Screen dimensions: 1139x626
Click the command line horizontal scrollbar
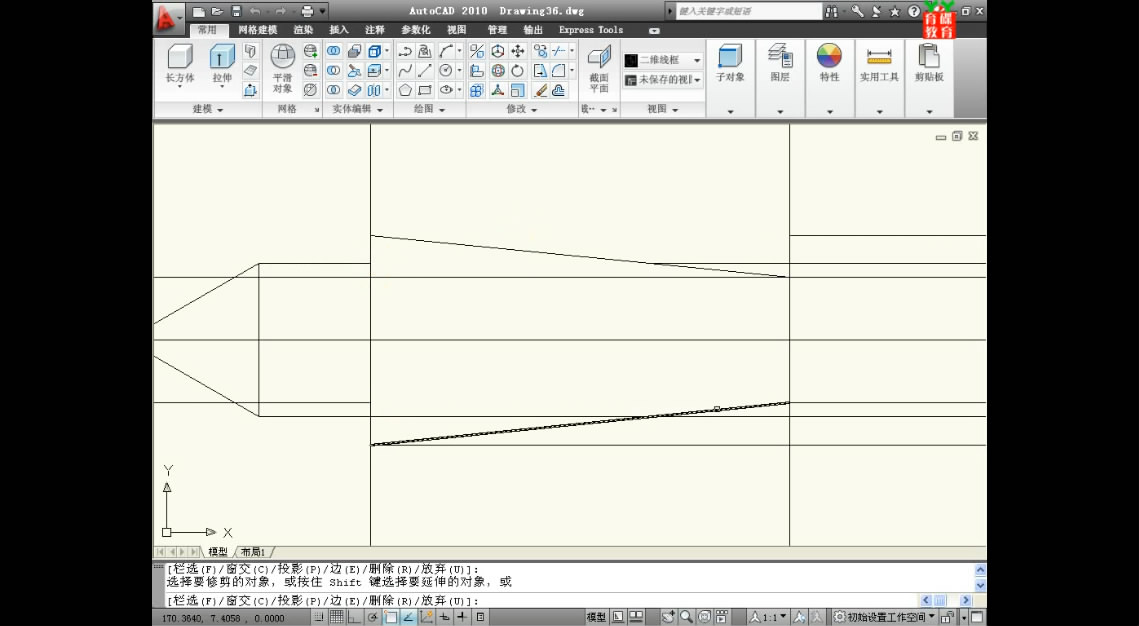pyautogui.click(x=947, y=601)
